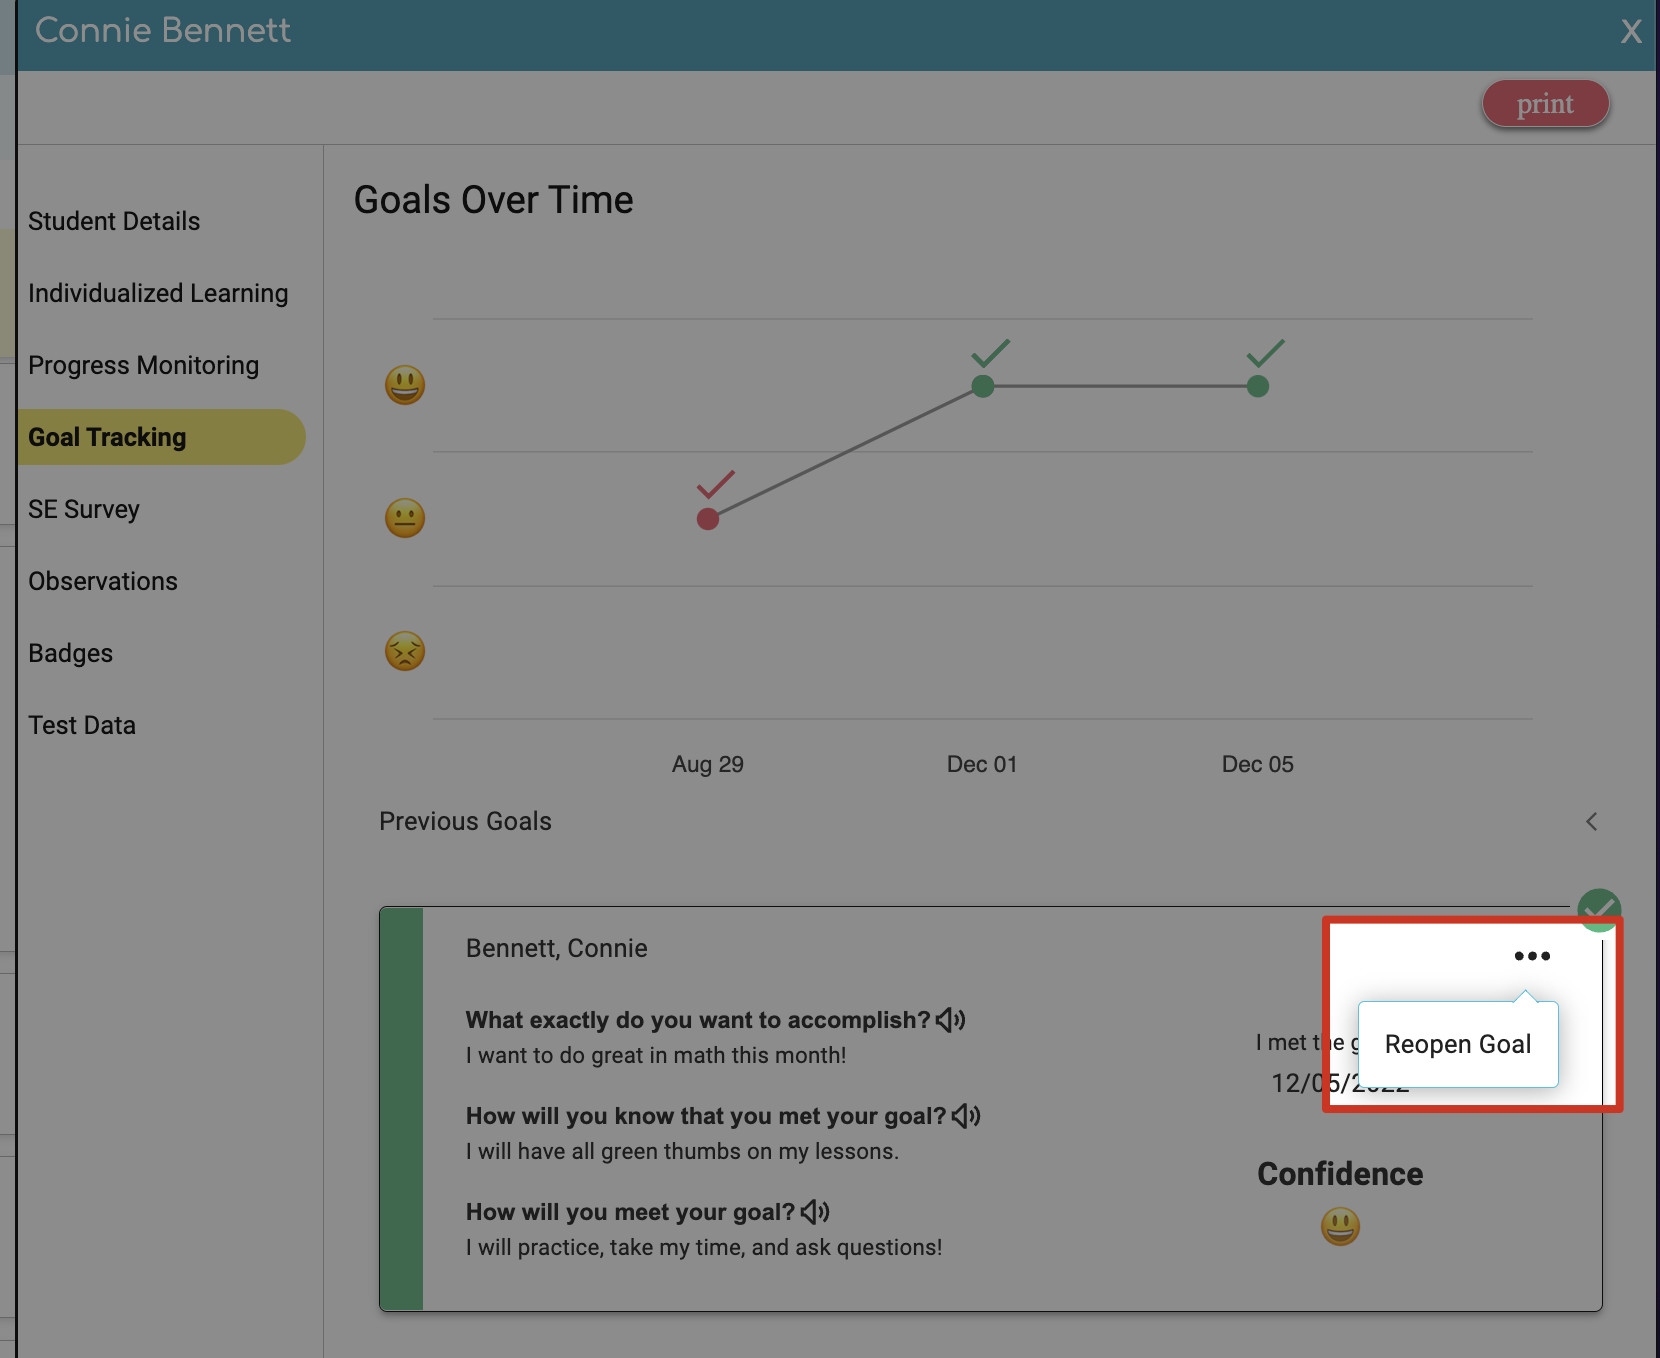Screen dimensions: 1660x1358
Task: Open the Progress Monitoring section
Action: click(143, 365)
